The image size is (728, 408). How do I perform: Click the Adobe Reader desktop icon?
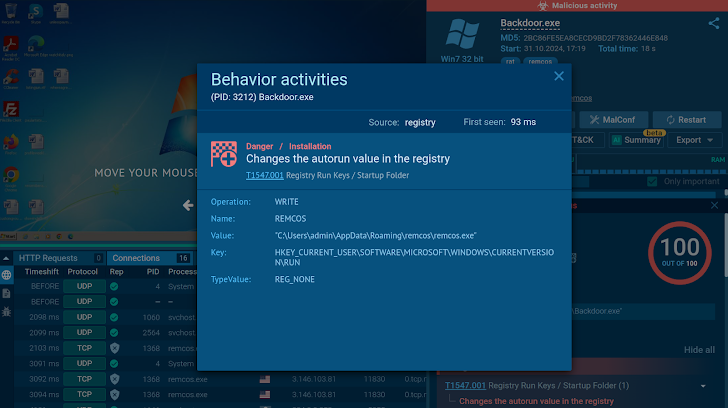[x=9, y=43]
